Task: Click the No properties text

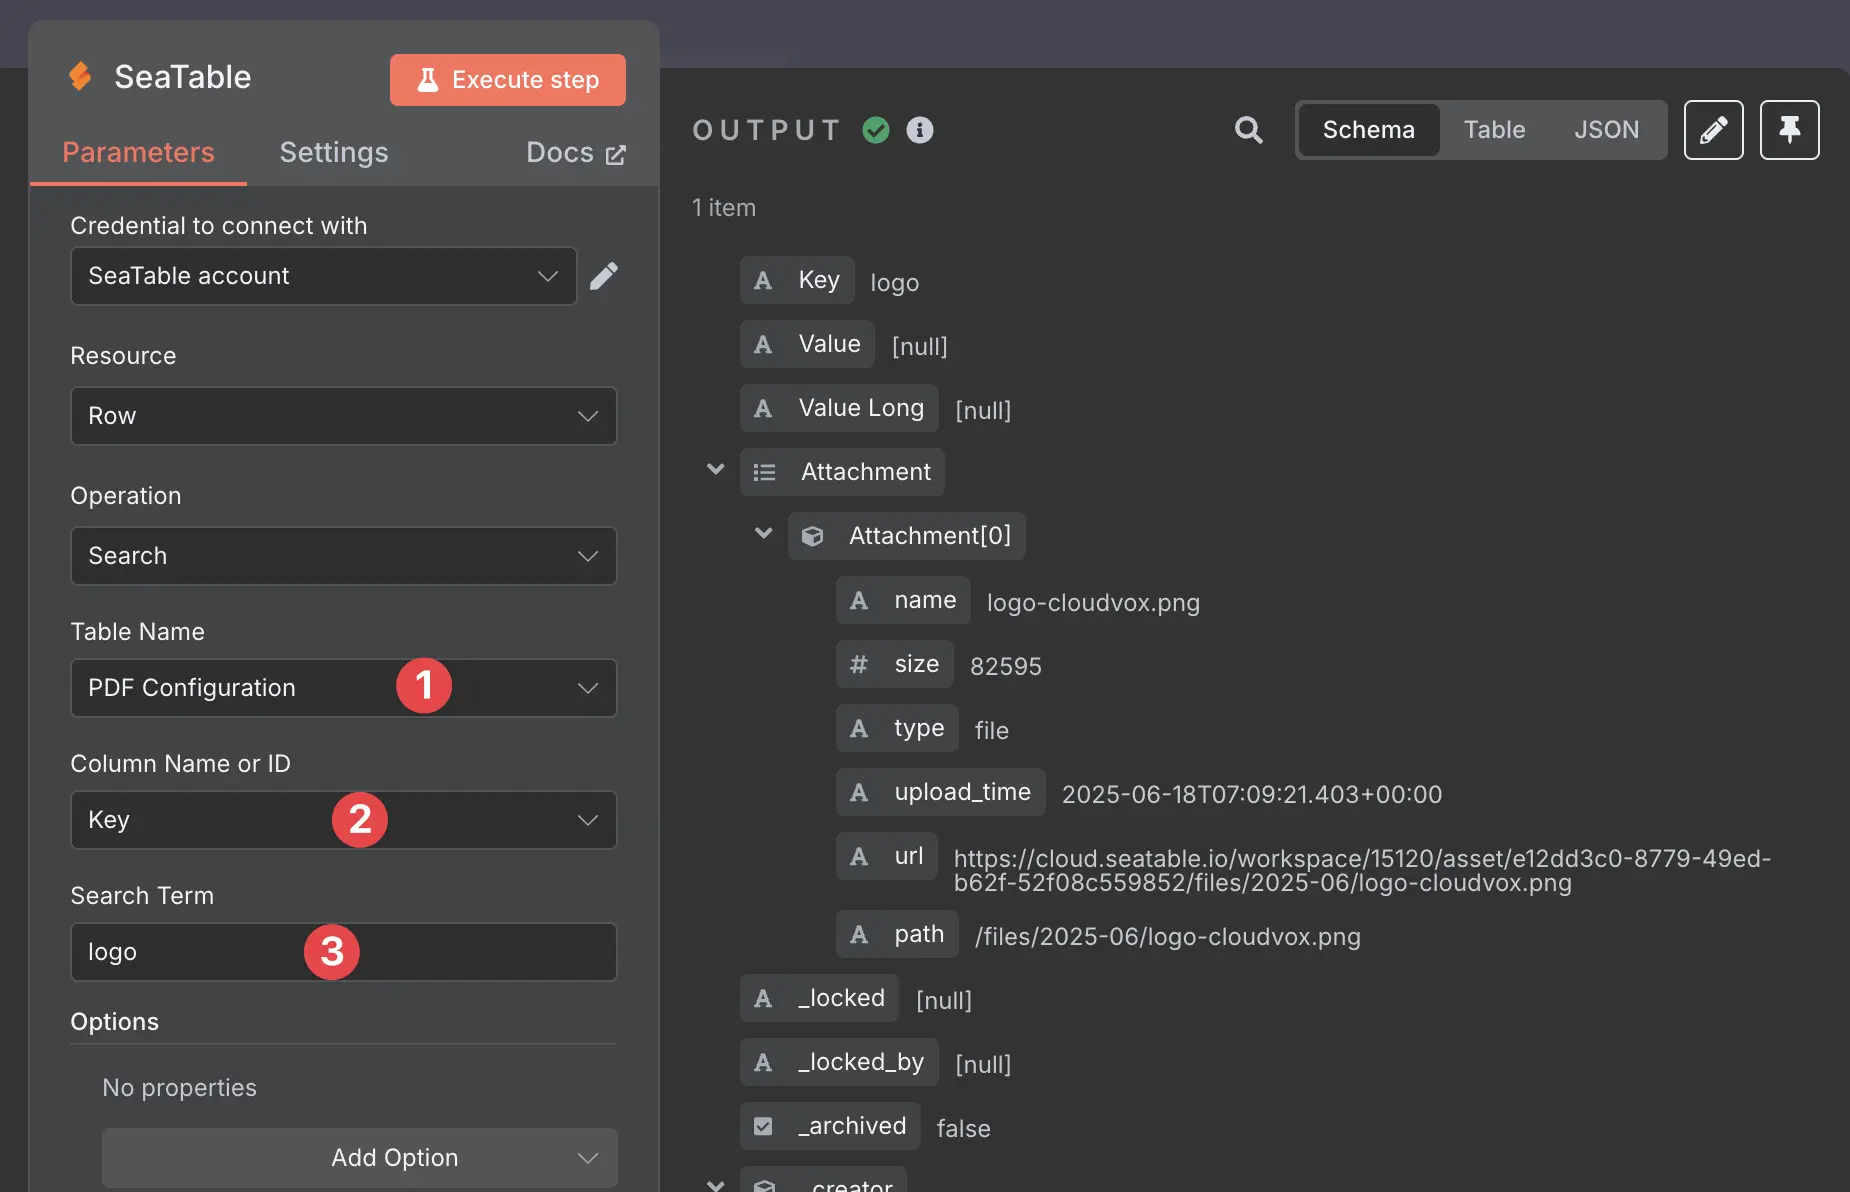Action: (x=180, y=1088)
